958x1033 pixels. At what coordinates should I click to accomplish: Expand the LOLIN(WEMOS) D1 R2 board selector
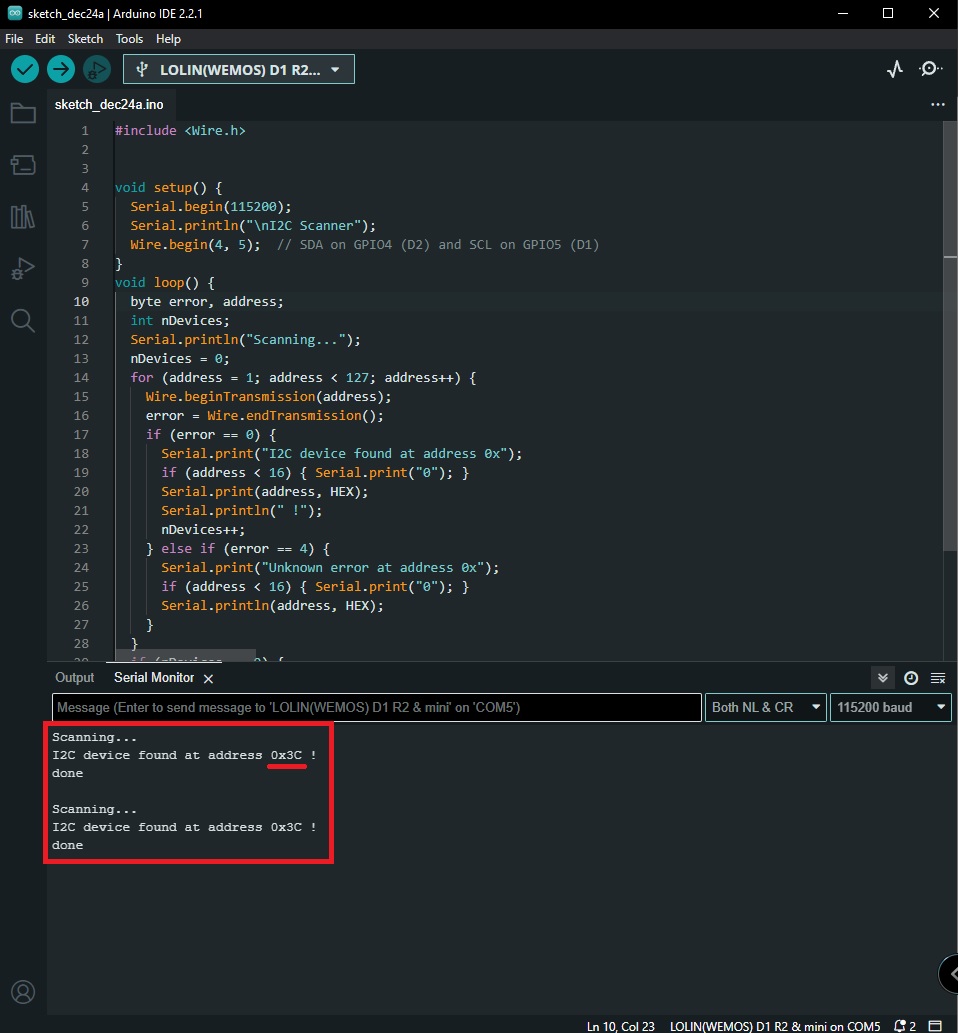click(x=239, y=69)
